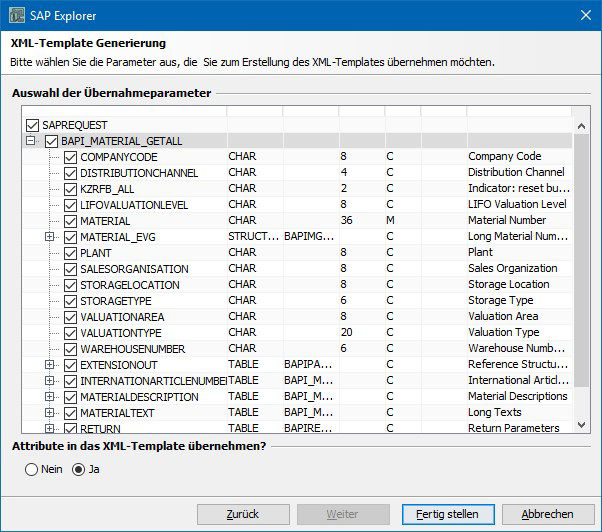
Task: Uncheck the MATERIAL checkbox
Action: pyautogui.click(x=70, y=221)
